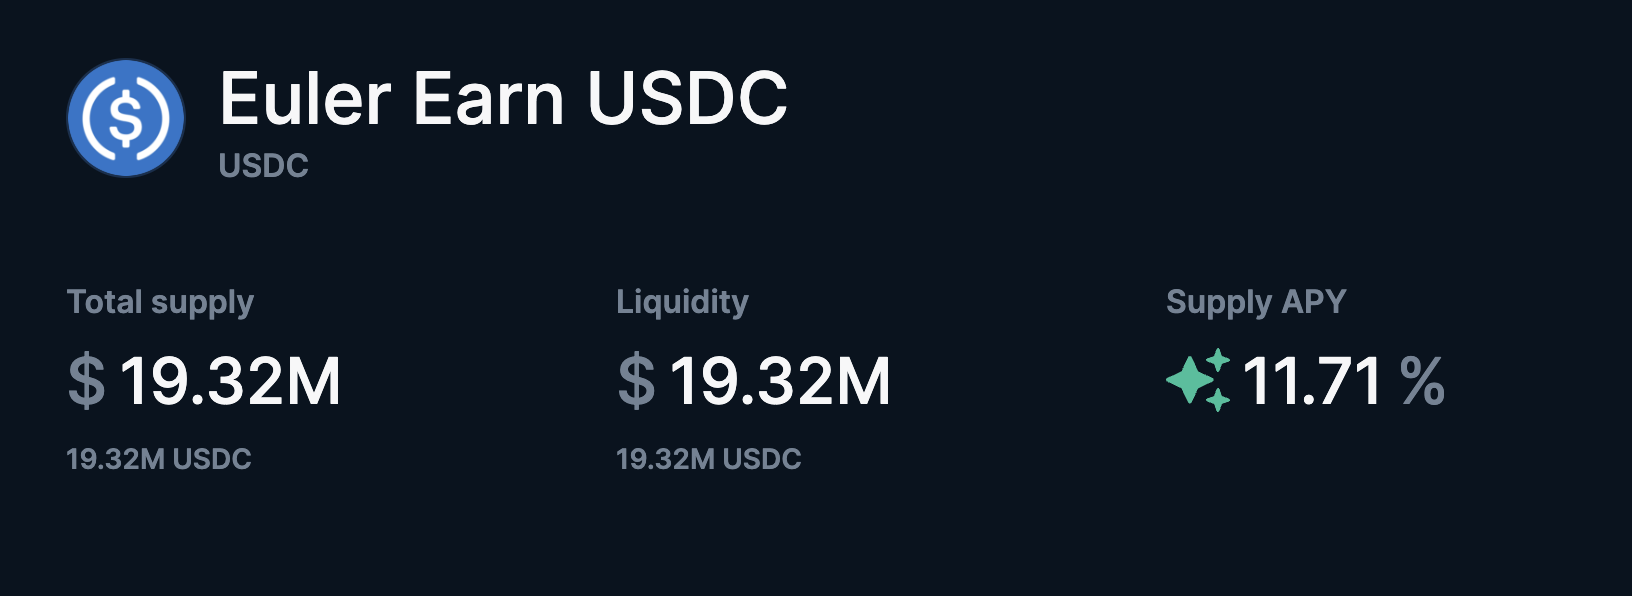Select the 19.32M USDC text under Total supply
The image size is (1632, 596).
[x=159, y=459]
